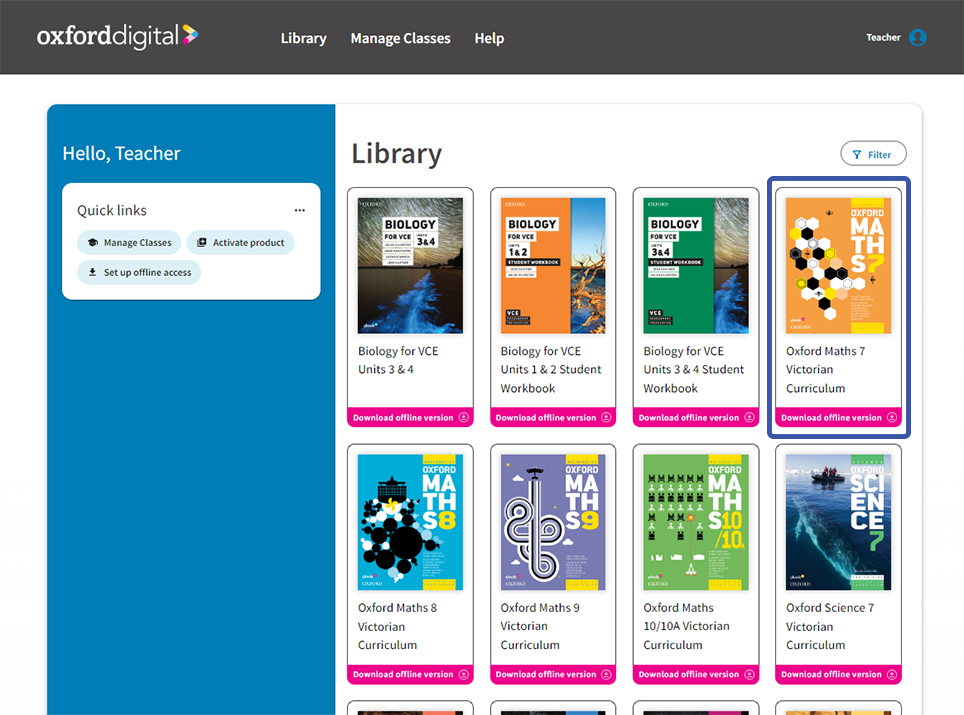Click title 'Biology for VCE Units 1 & 2 Student Workbook'
The width and height of the screenshot is (964, 715).
(551, 369)
